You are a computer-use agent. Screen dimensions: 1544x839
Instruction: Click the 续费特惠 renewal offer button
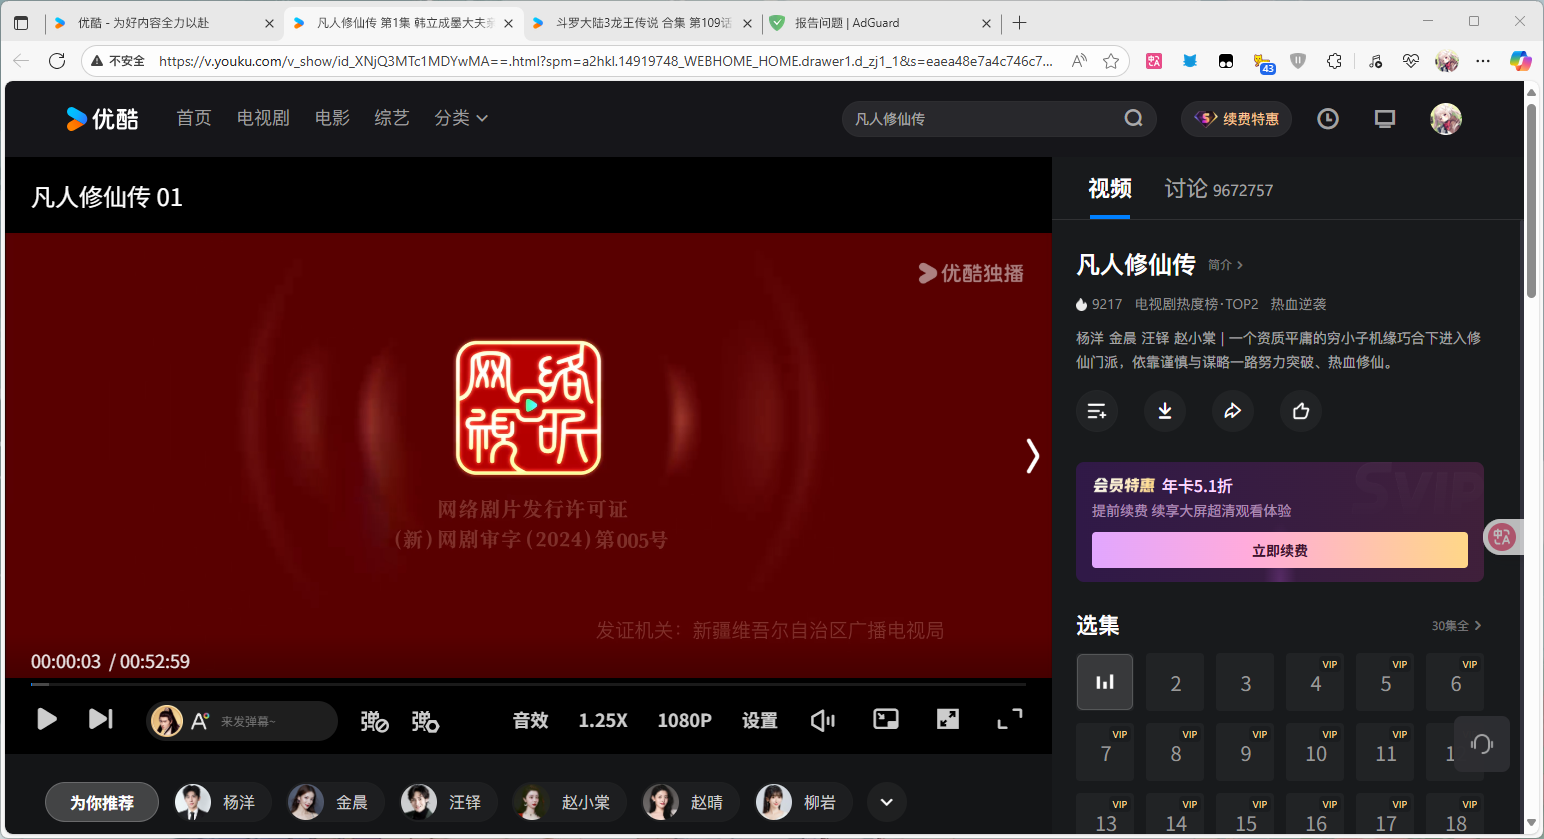pyautogui.click(x=1237, y=119)
